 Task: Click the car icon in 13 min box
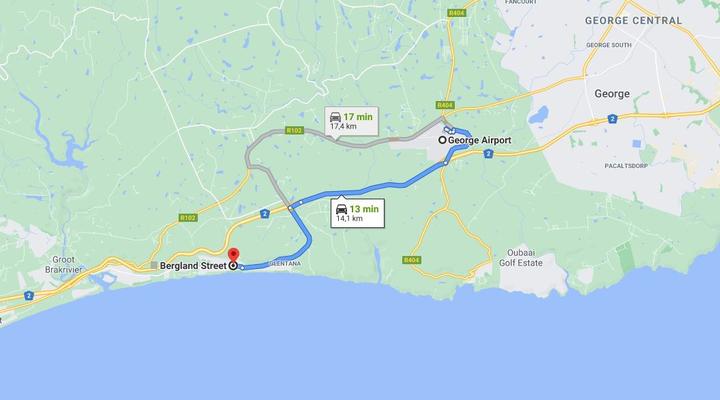pyautogui.click(x=341, y=209)
